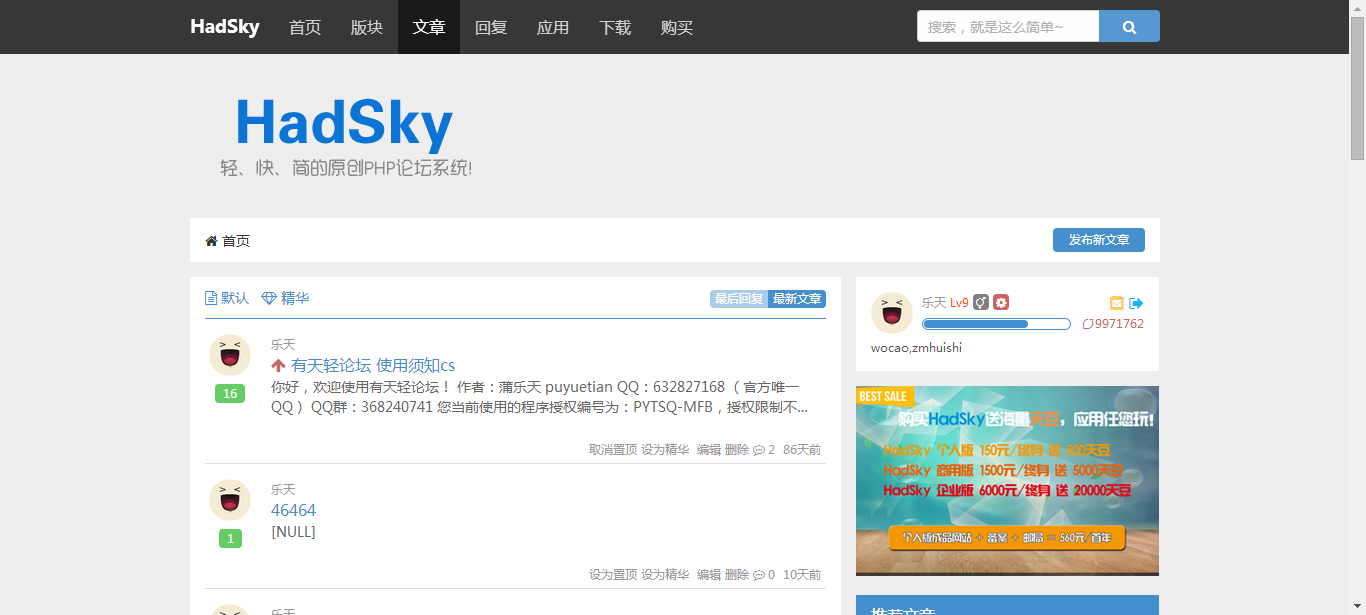Open the 购买 nav menu item
The image size is (1366, 615).
[x=677, y=27]
